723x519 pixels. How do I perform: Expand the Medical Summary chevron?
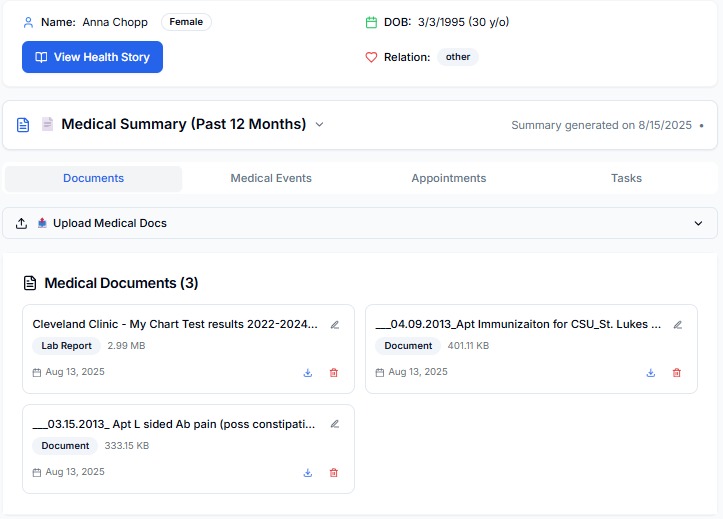(x=319, y=124)
